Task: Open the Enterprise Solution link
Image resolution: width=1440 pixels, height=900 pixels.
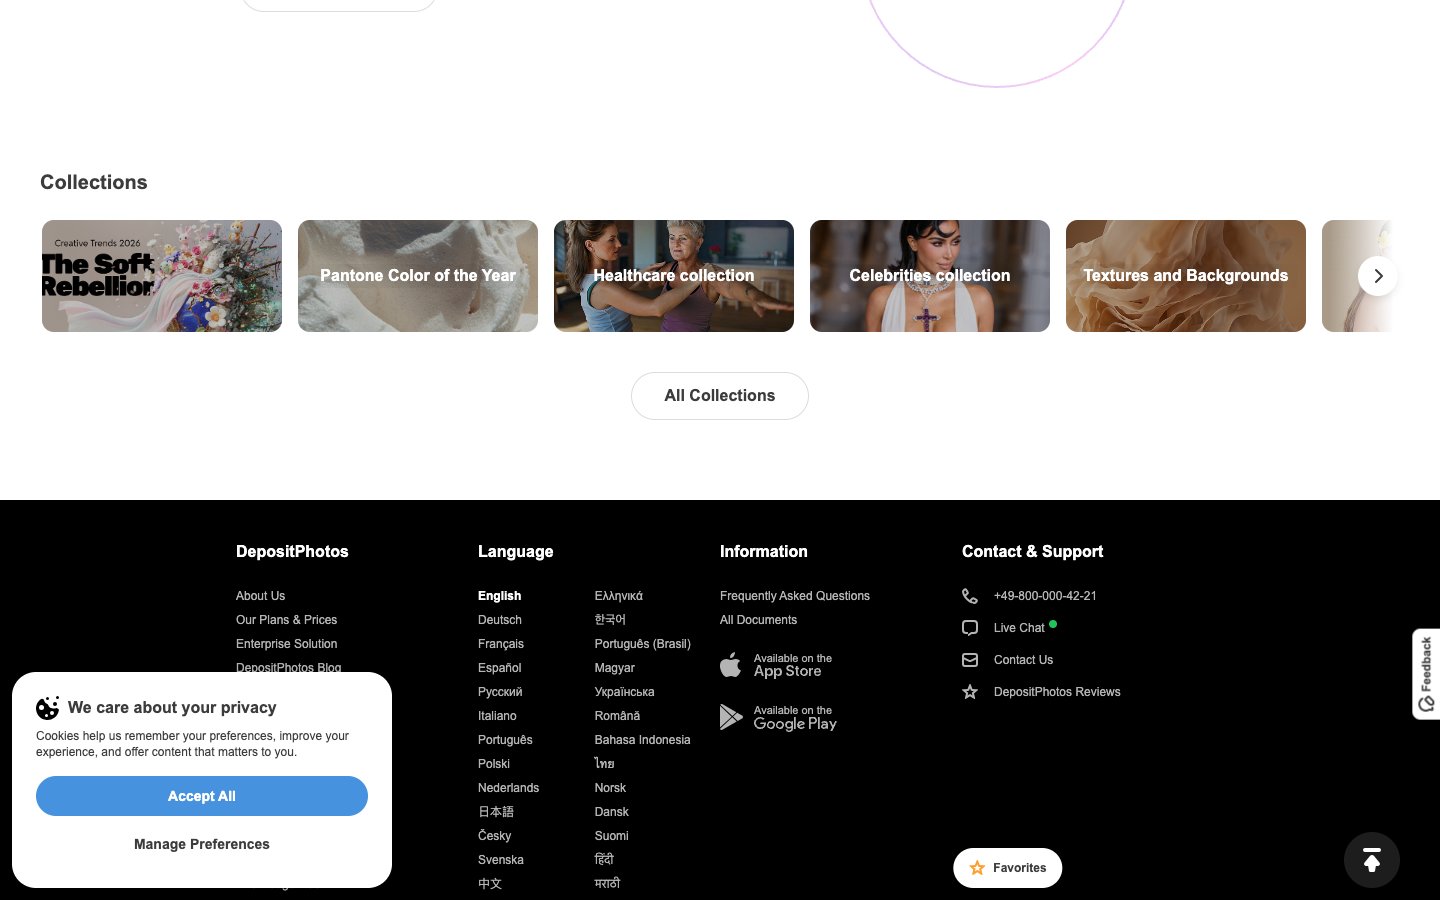Action: [287, 644]
